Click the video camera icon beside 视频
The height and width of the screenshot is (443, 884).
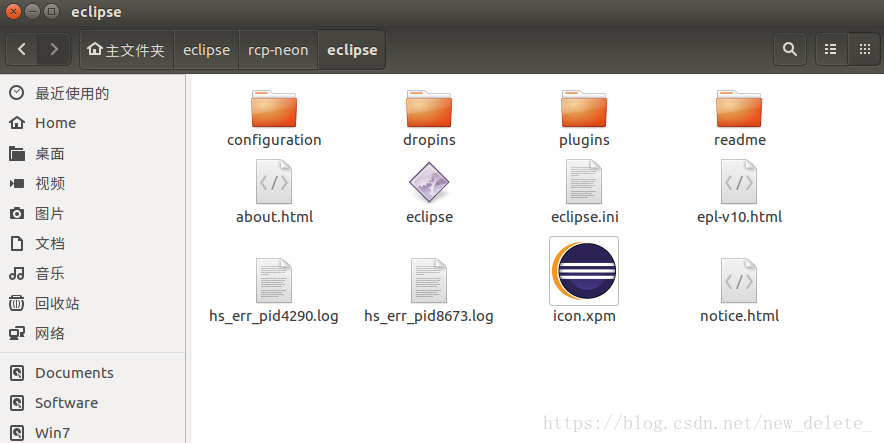(17, 183)
